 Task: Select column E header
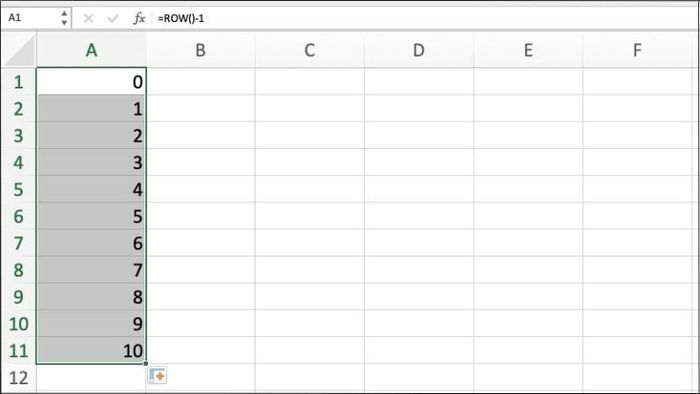[528, 50]
